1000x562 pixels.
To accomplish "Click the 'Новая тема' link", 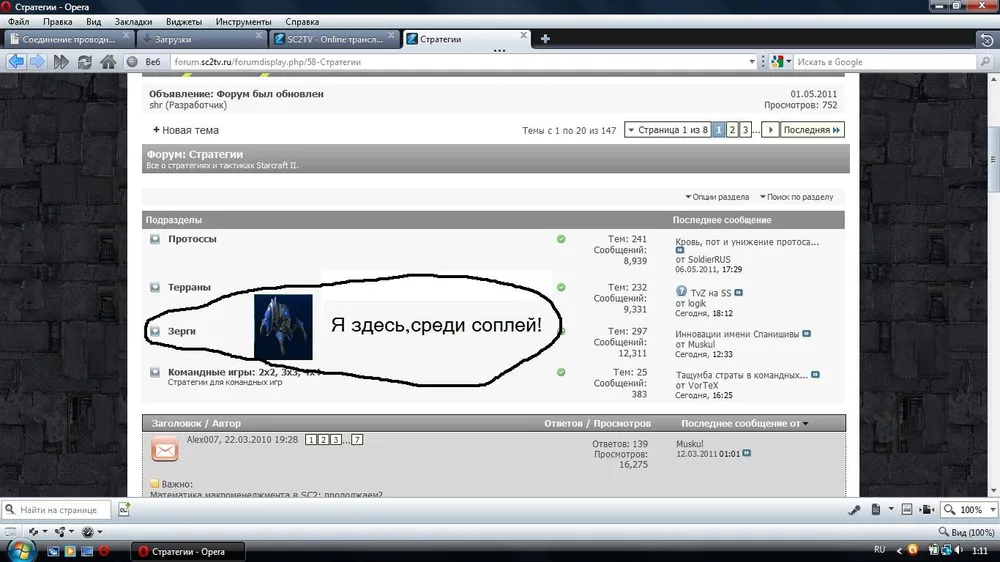I will [185, 130].
